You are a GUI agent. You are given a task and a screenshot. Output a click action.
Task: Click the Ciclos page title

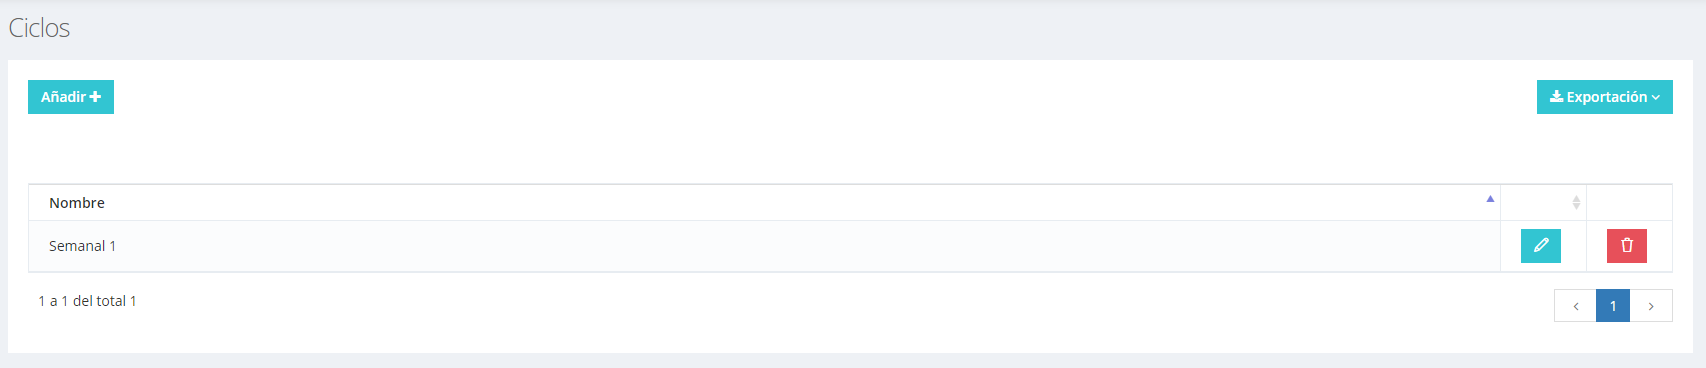coord(39,28)
